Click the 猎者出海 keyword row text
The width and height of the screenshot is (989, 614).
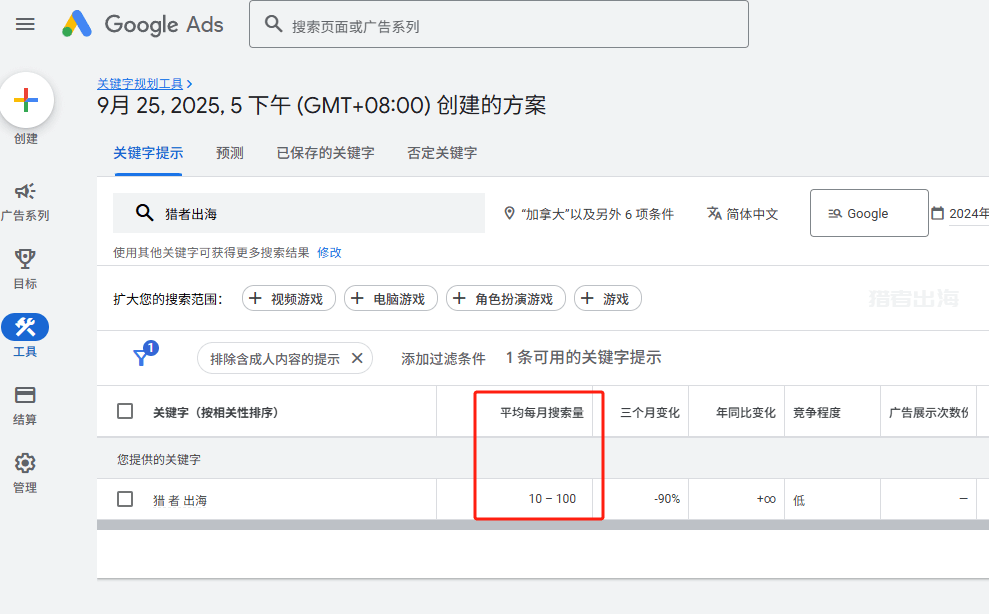coord(180,500)
